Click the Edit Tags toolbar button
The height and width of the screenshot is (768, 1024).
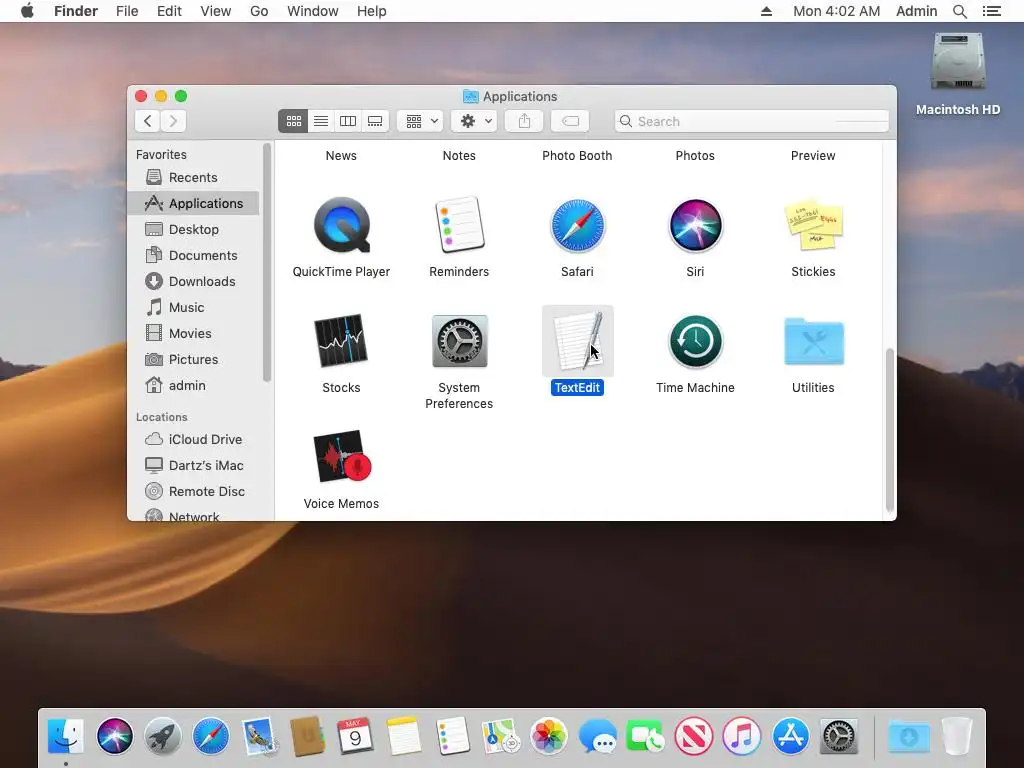tap(570, 121)
